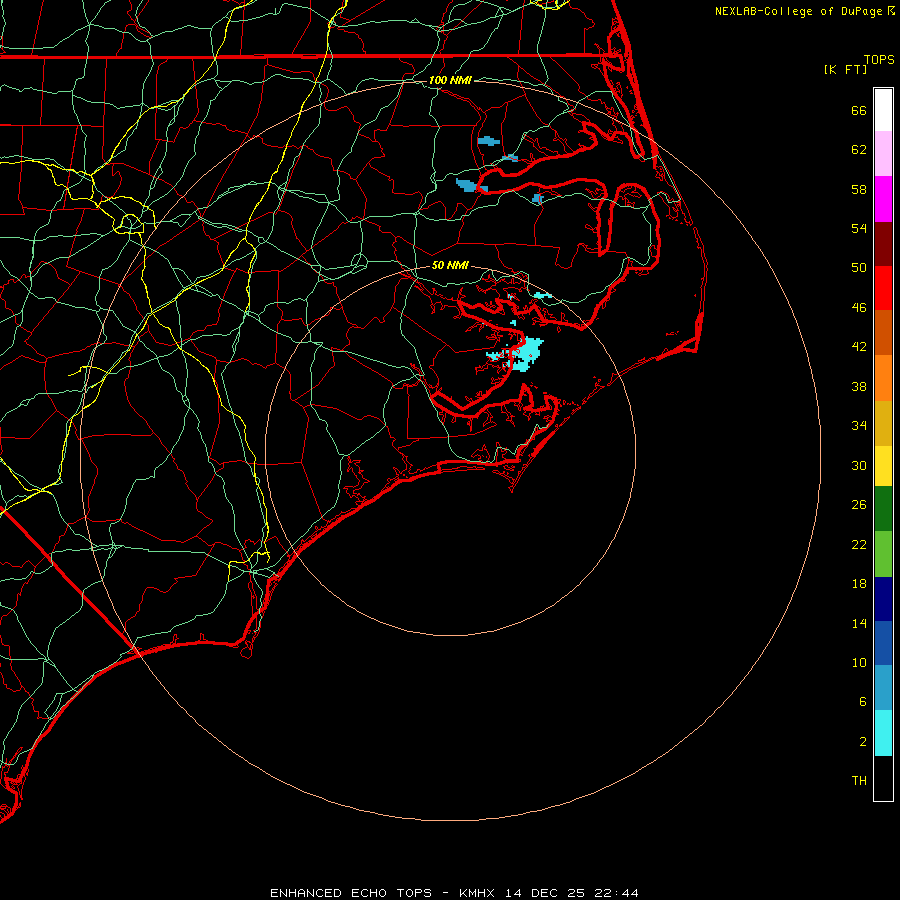Click the yellow 34 kft legend swatch
This screenshot has height=900, width=900.
tap(883, 465)
